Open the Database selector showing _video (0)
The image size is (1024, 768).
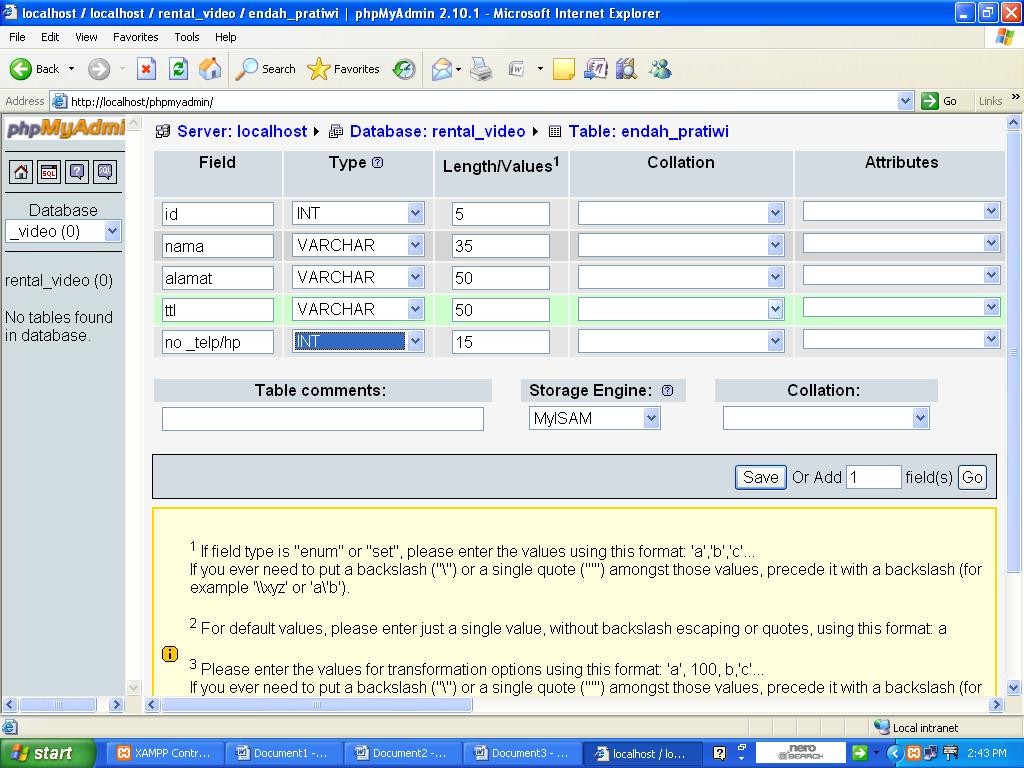(63, 231)
